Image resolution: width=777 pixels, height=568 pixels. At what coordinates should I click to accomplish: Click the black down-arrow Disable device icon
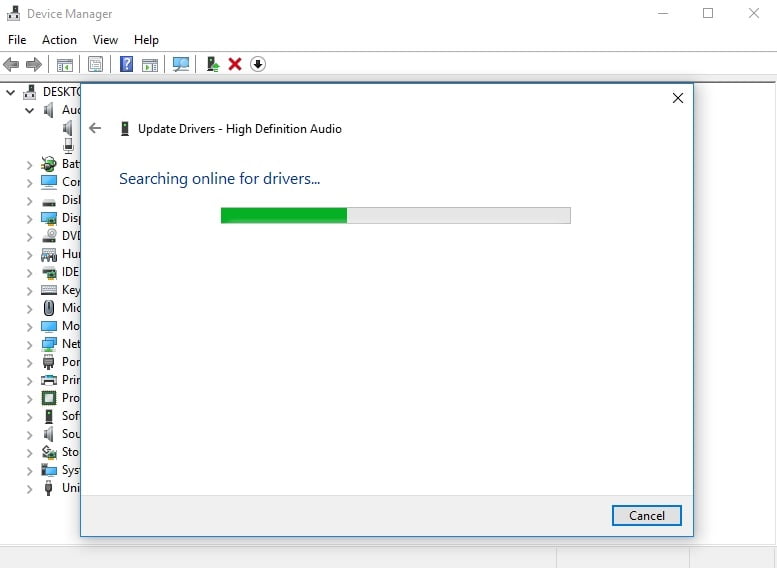[258, 64]
